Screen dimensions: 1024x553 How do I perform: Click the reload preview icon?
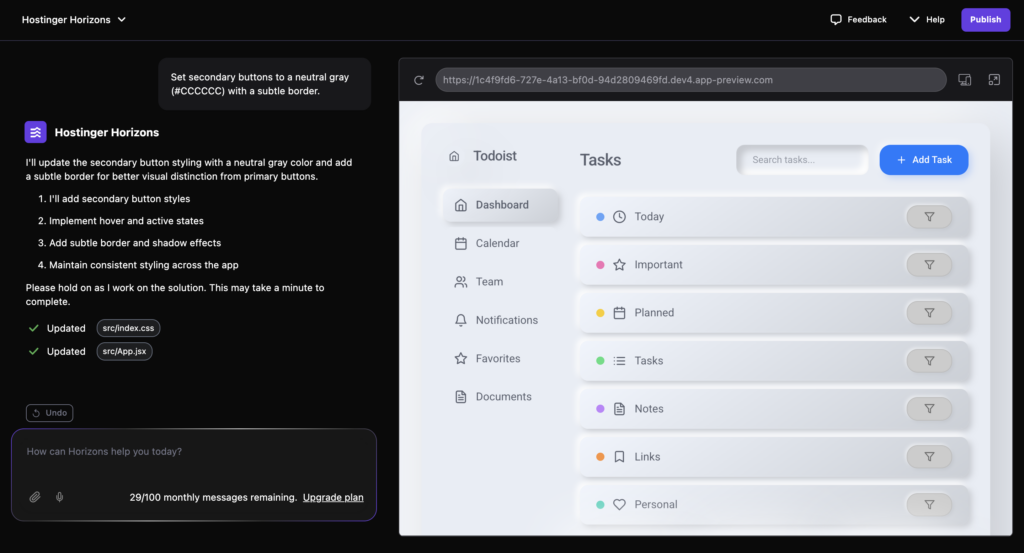tap(419, 80)
